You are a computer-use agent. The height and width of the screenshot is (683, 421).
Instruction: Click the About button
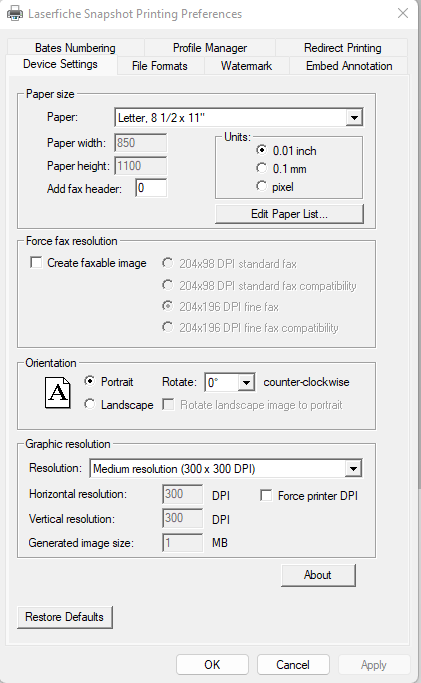(x=318, y=575)
